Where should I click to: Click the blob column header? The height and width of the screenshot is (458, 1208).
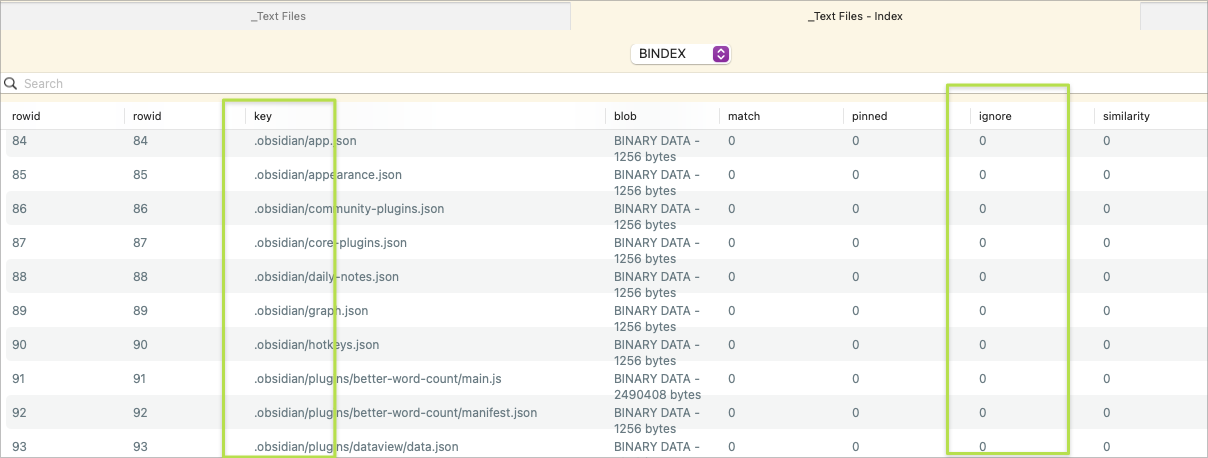(x=625, y=116)
